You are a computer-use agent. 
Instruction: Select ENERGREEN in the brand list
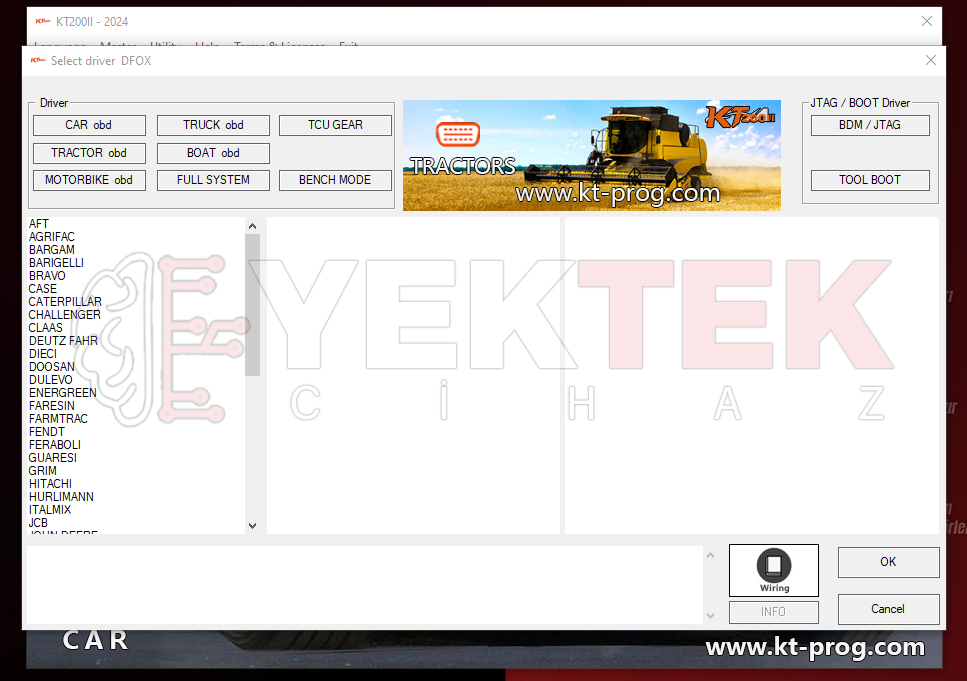(x=63, y=393)
